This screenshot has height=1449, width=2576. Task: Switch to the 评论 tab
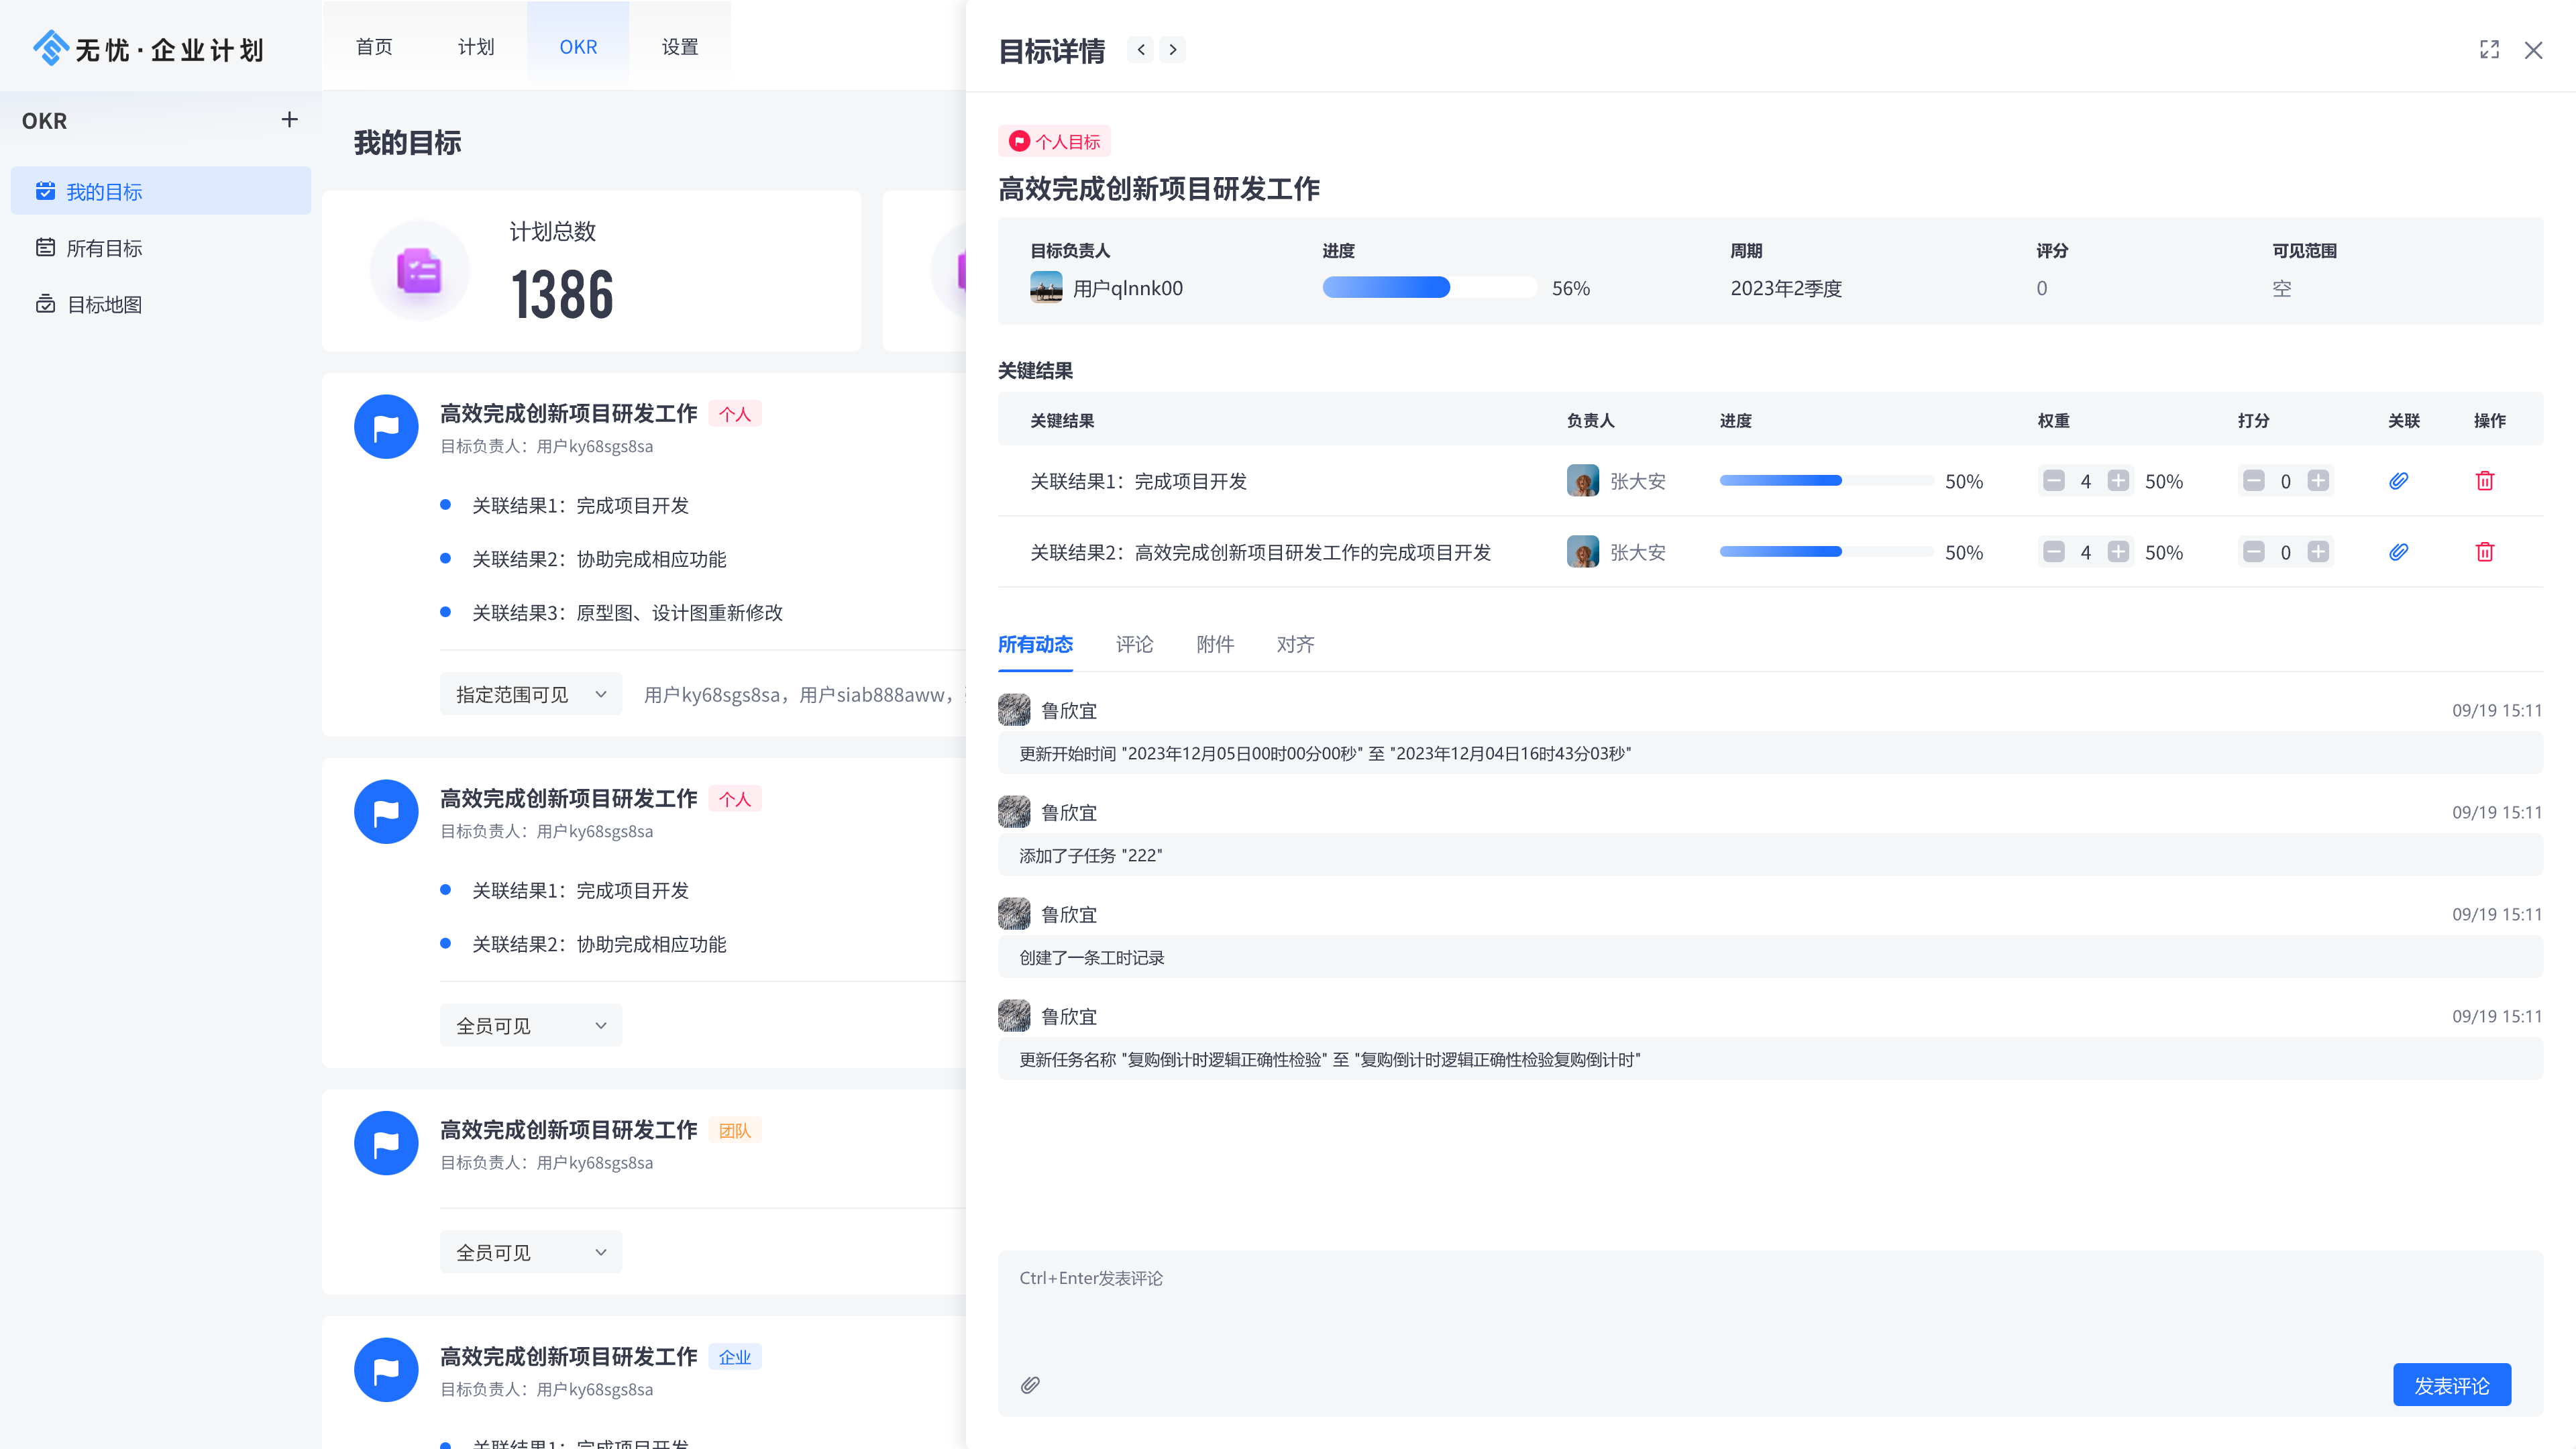coord(1134,644)
